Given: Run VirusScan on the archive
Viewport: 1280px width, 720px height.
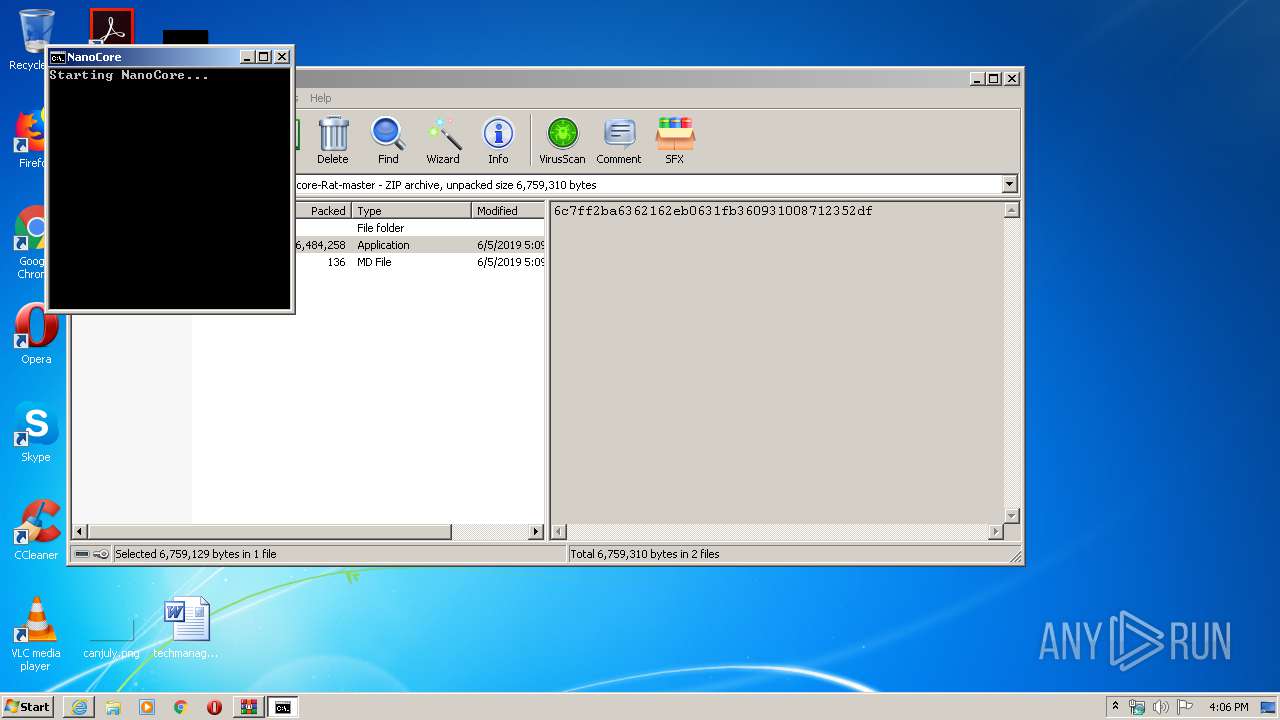Looking at the screenshot, I should [x=562, y=141].
